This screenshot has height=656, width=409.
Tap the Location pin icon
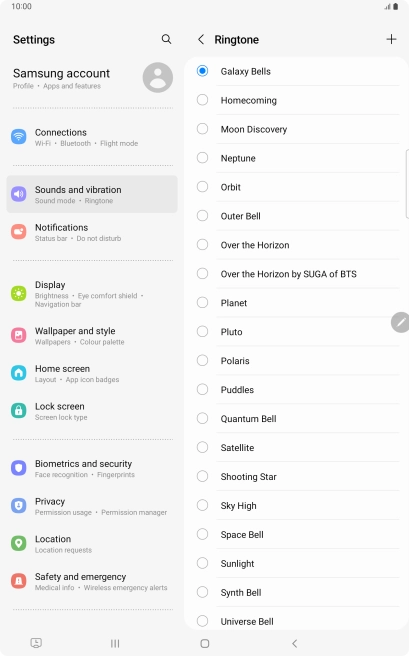click(x=18, y=543)
